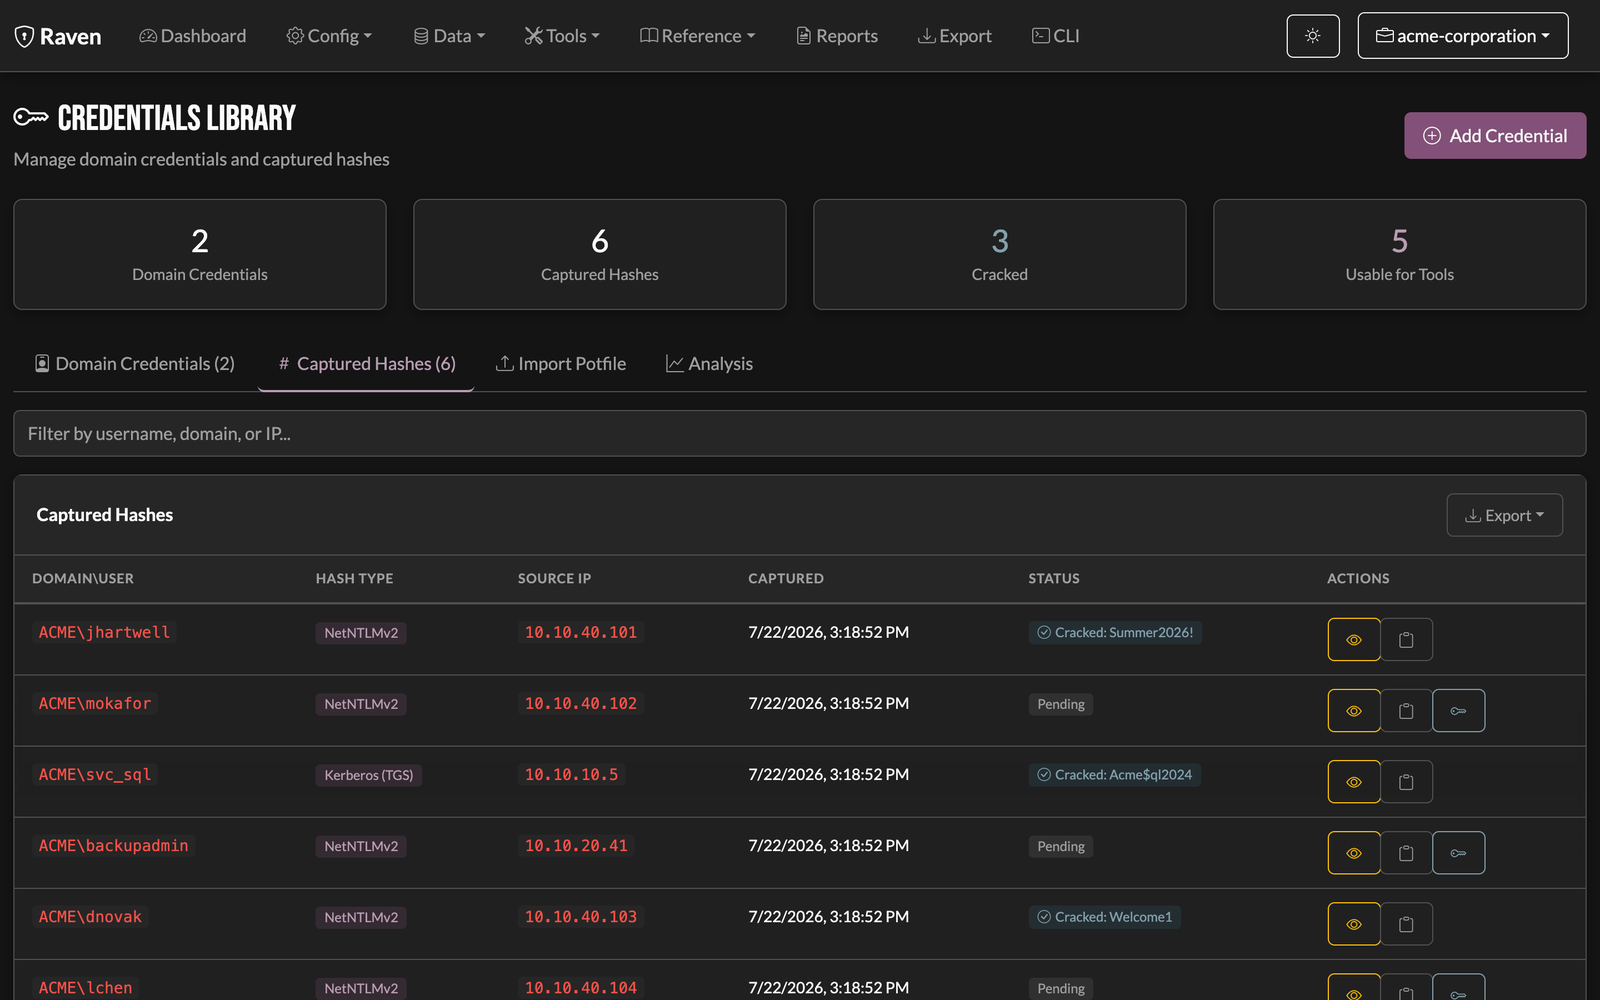The height and width of the screenshot is (1000, 1600).
Task: Click ACME\jhartwell username
Action: coord(104,633)
